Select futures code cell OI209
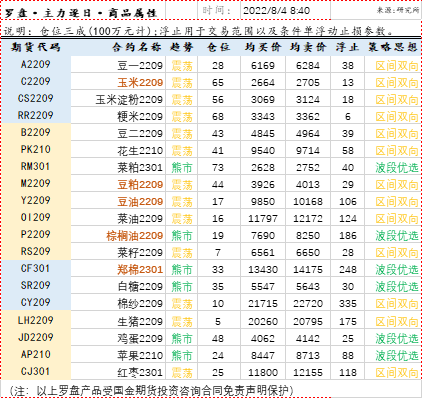Image resolution: width=422 pixels, height=398 pixels. tap(35, 217)
